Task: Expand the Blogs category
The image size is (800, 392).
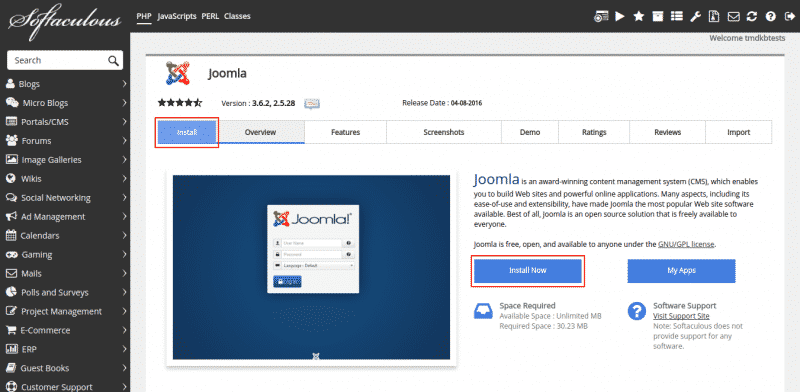Action: click(65, 84)
